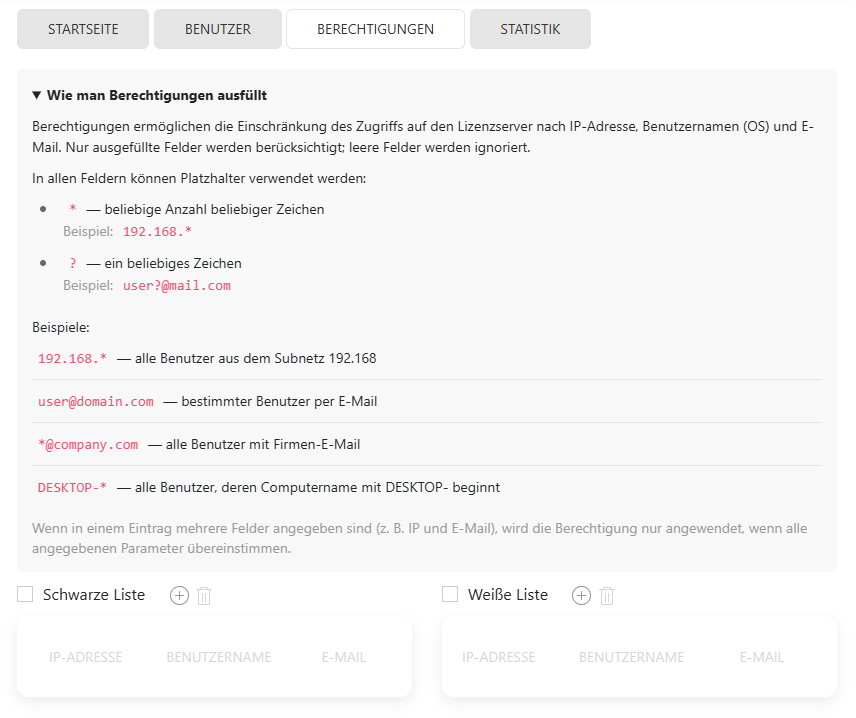
Task: Select the Berechtigungen tab
Action: (375, 29)
